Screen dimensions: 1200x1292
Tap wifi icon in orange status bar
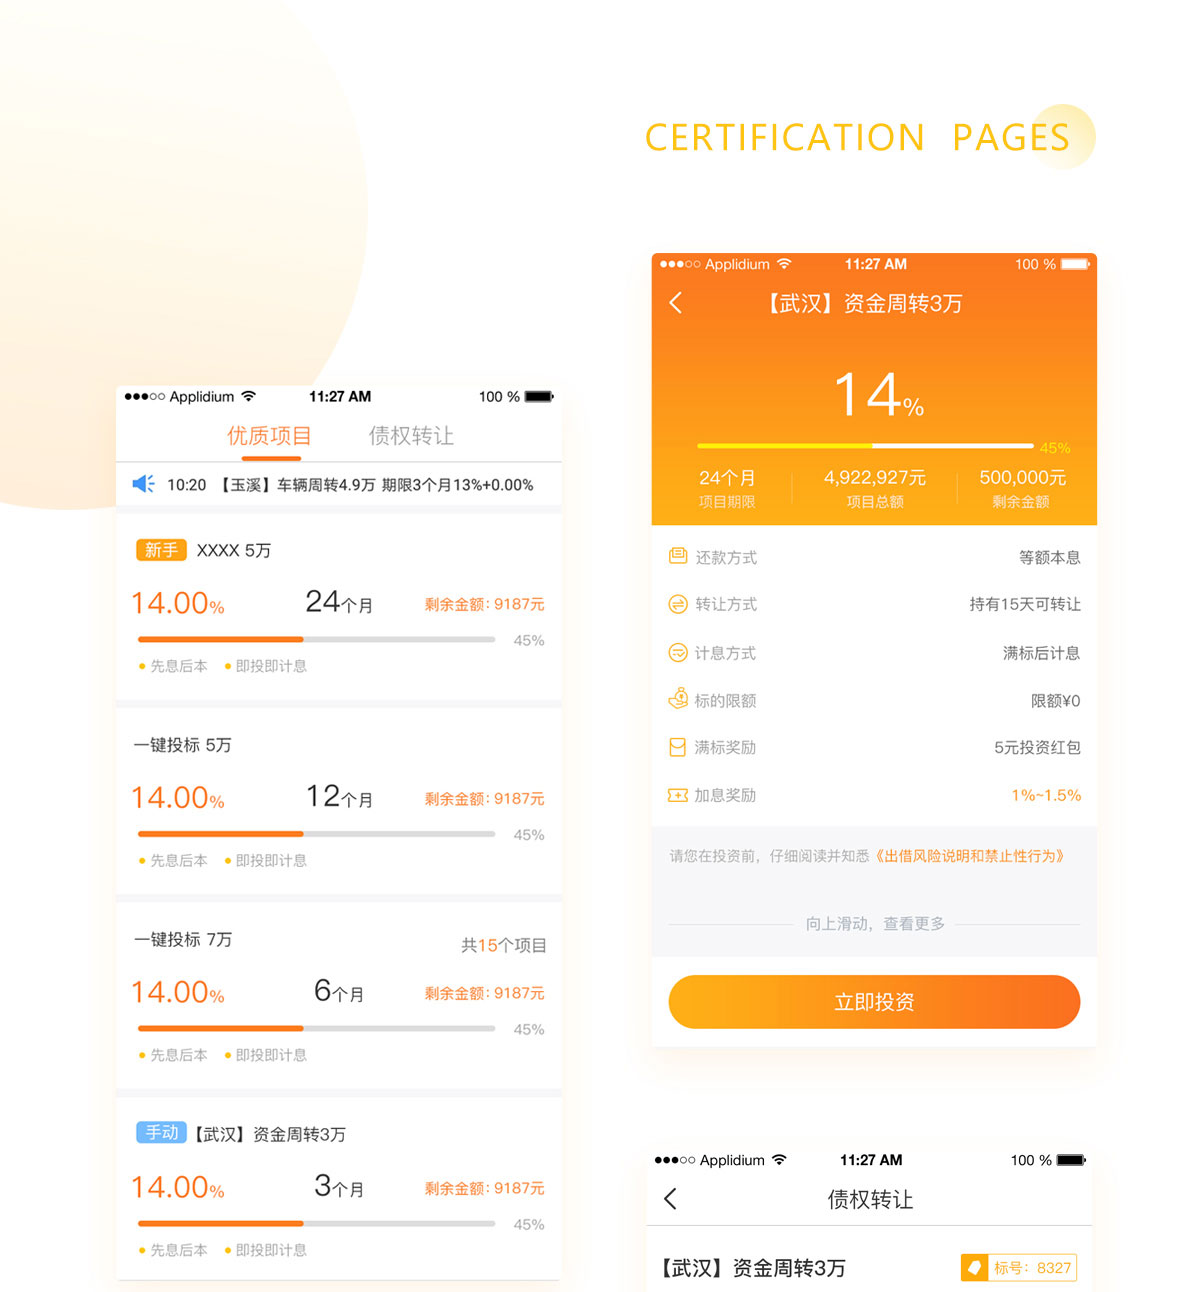pos(784,264)
